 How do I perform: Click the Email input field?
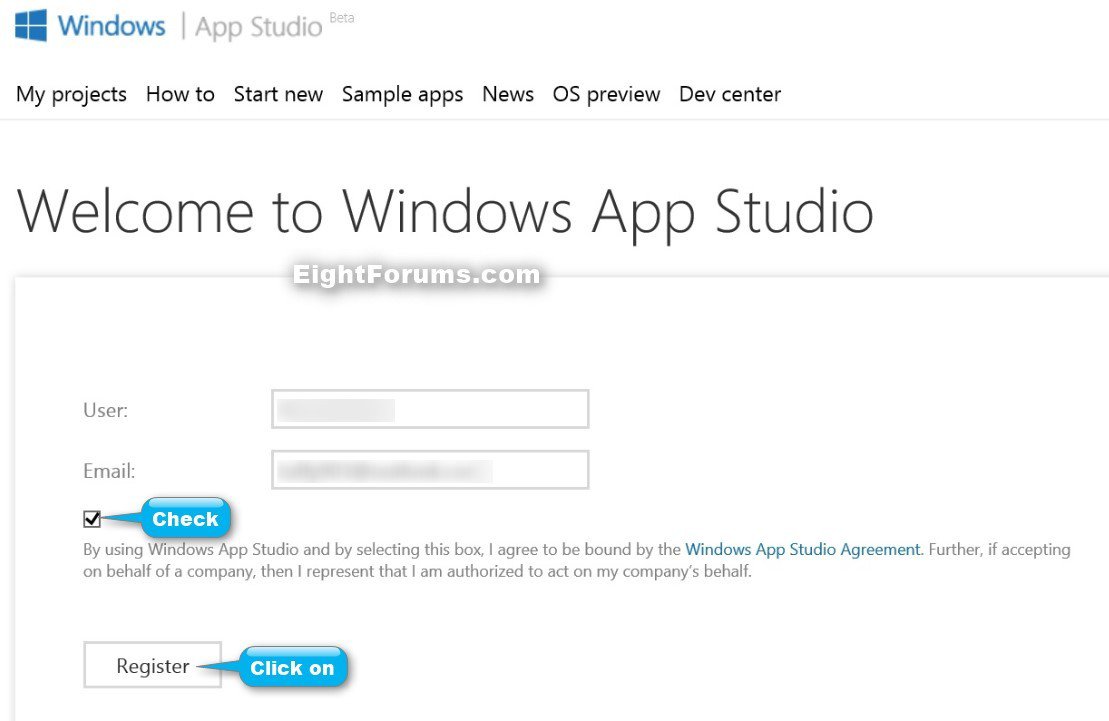[x=430, y=470]
